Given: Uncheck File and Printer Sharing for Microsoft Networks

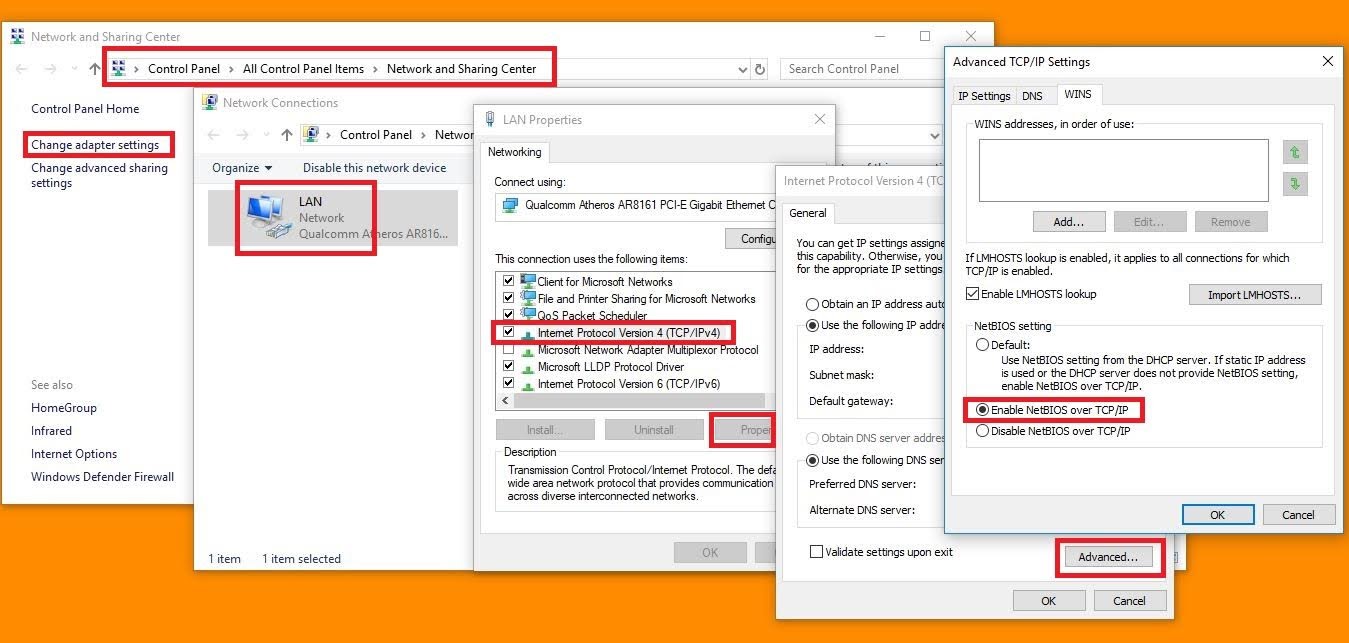Looking at the screenshot, I should 509,299.
